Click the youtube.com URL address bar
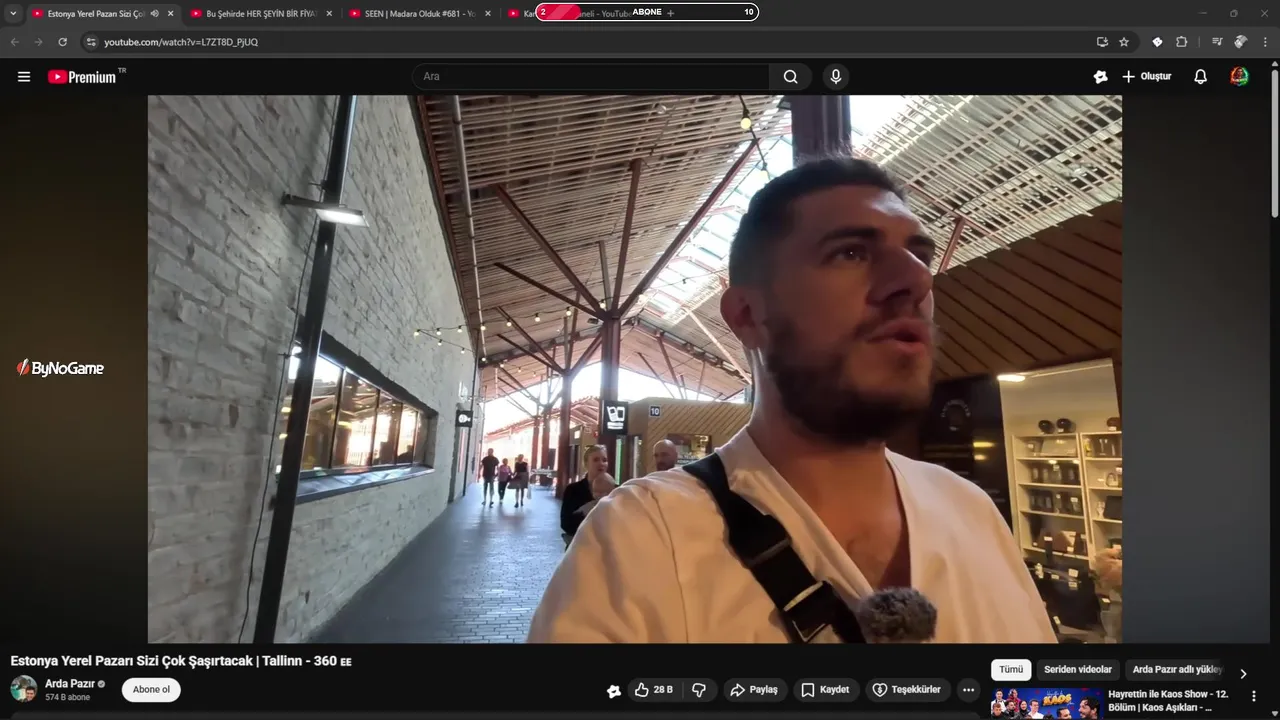 point(181,42)
